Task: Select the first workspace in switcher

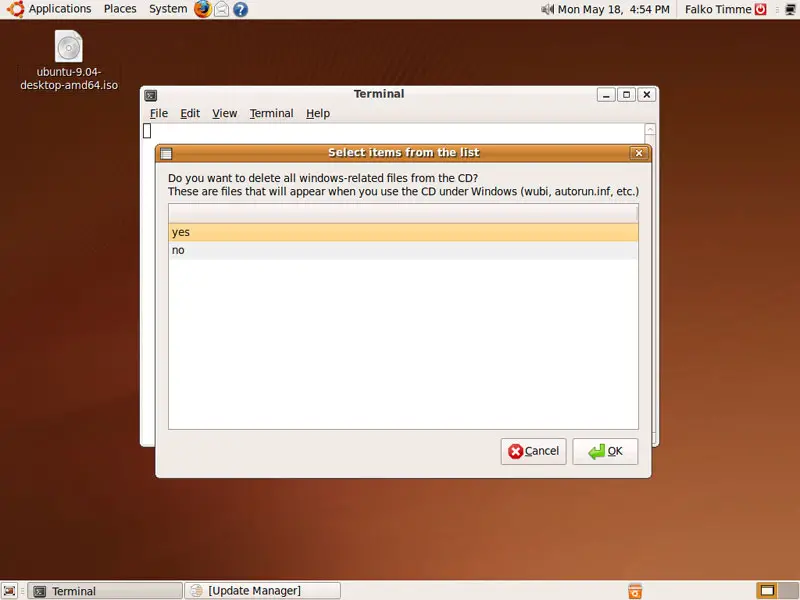Action: (767, 591)
